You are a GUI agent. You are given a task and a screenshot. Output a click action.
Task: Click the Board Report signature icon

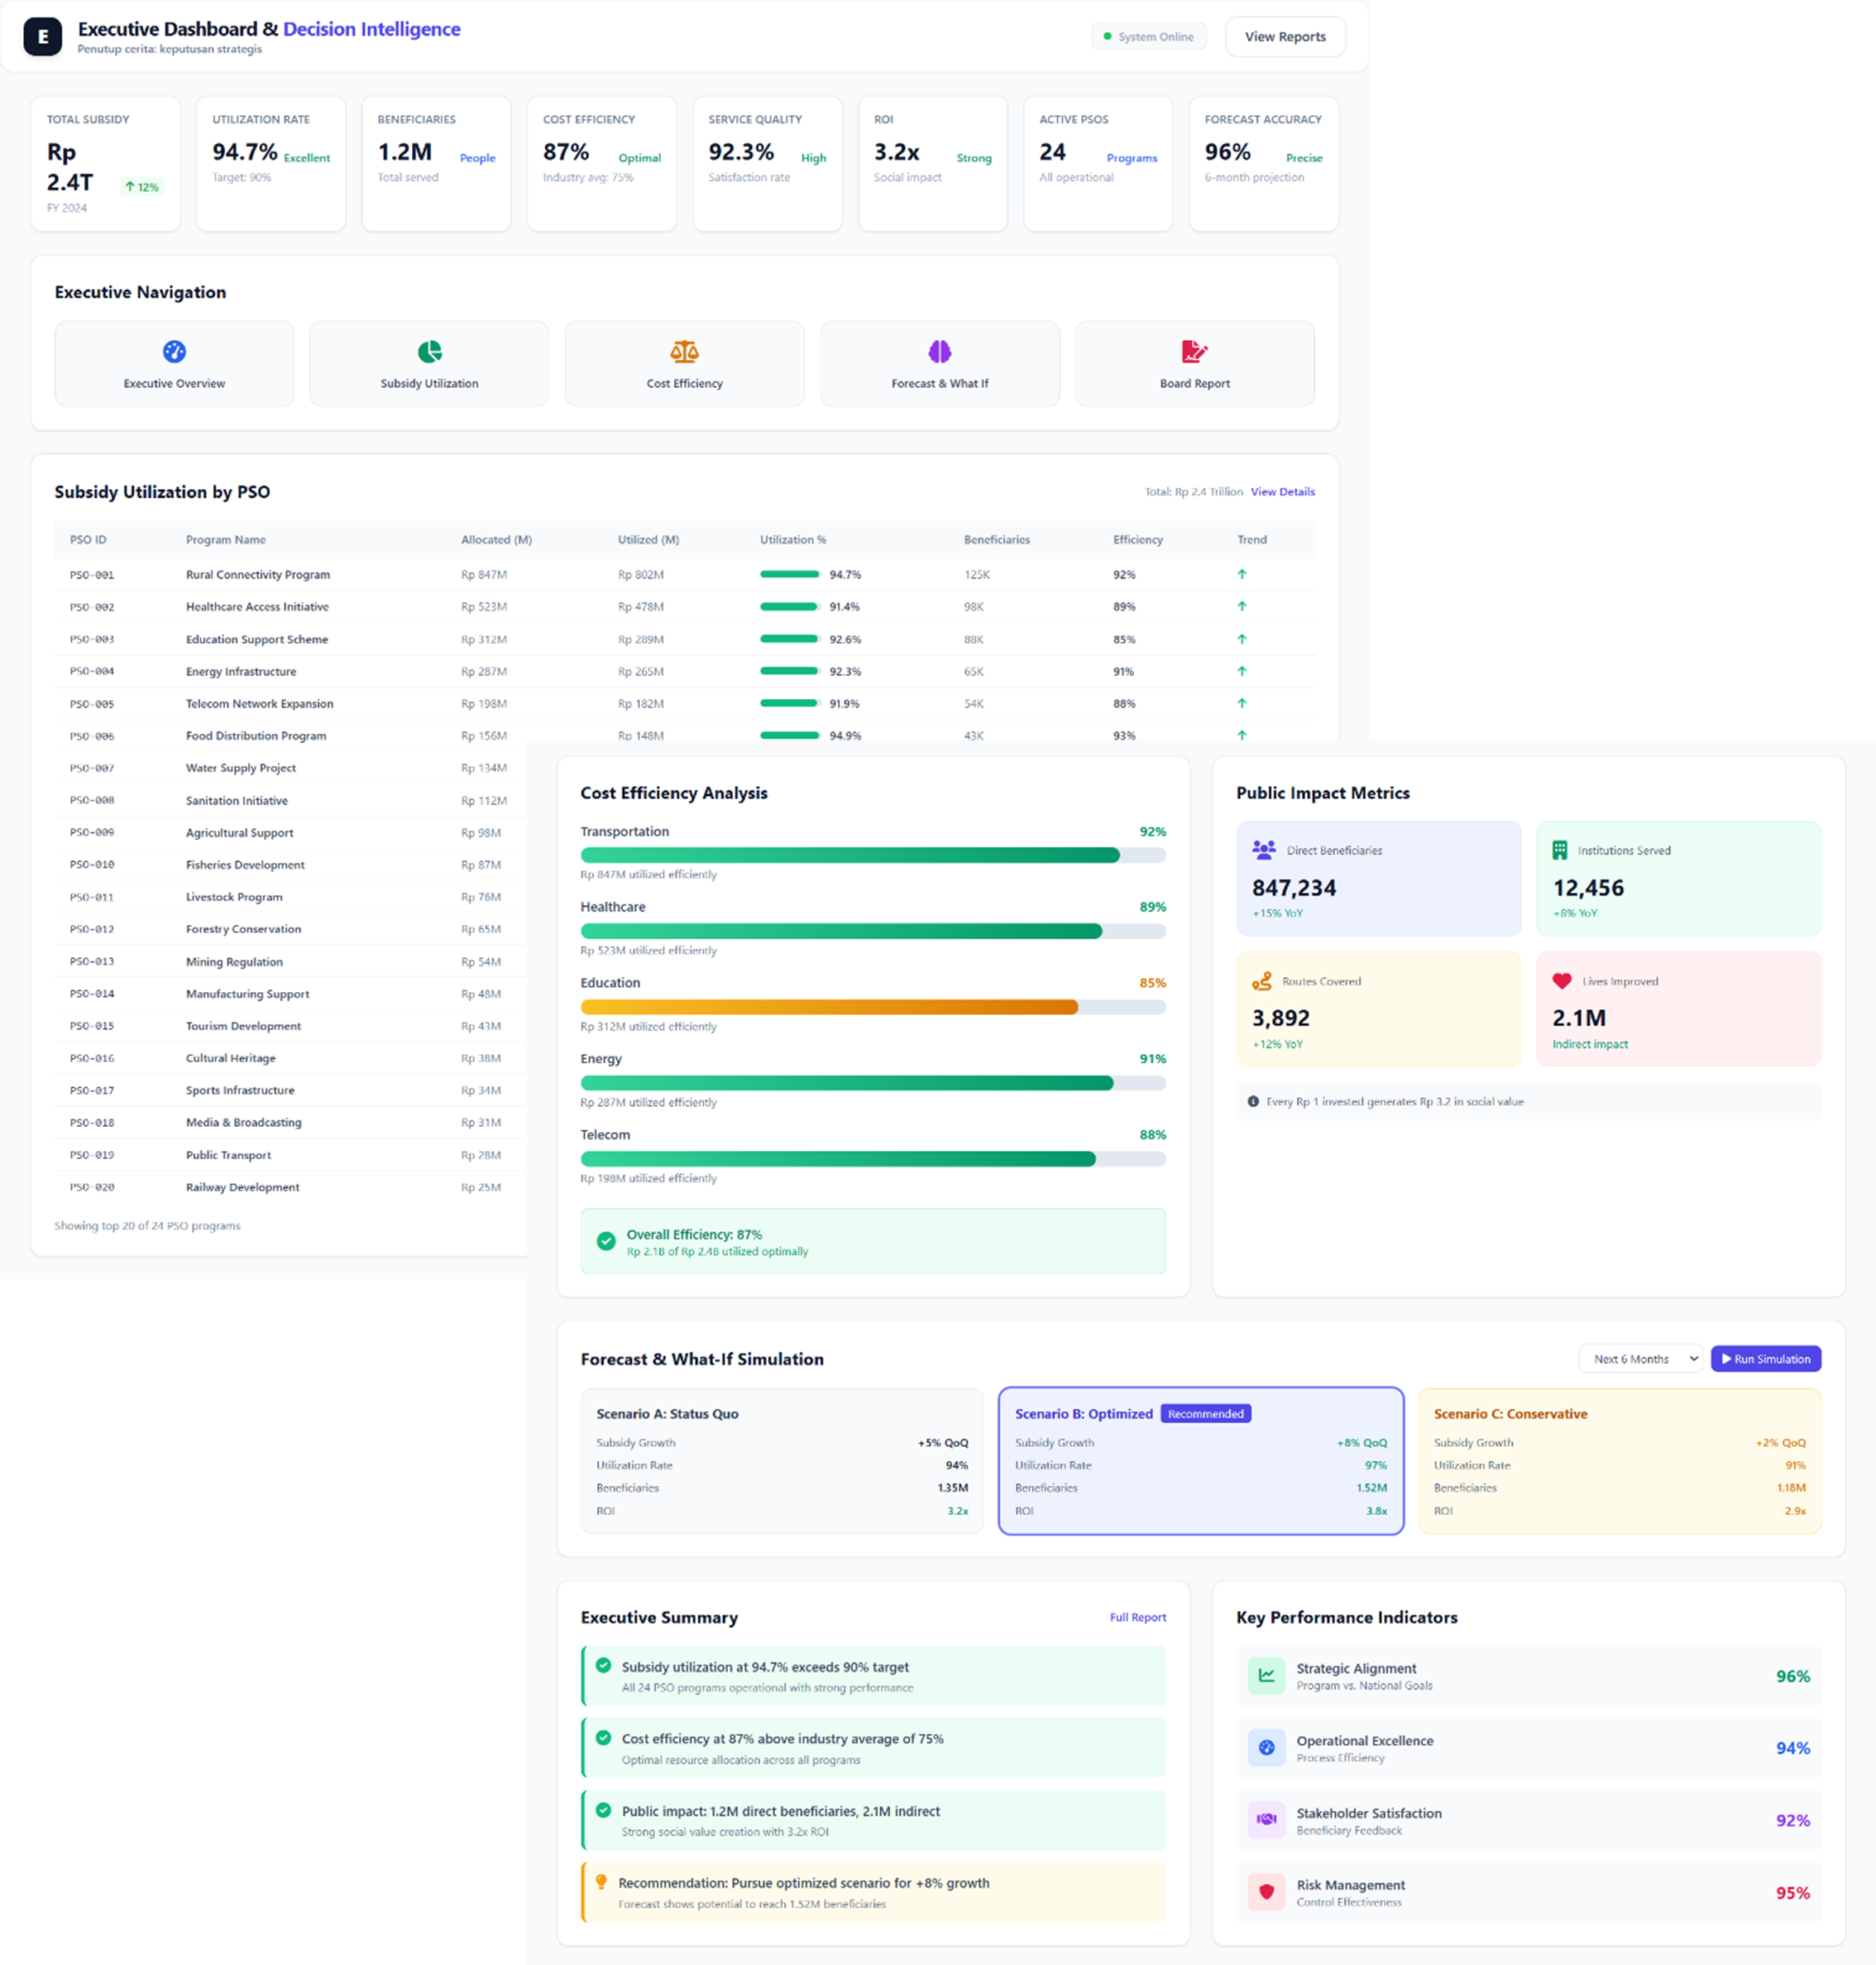point(1194,351)
